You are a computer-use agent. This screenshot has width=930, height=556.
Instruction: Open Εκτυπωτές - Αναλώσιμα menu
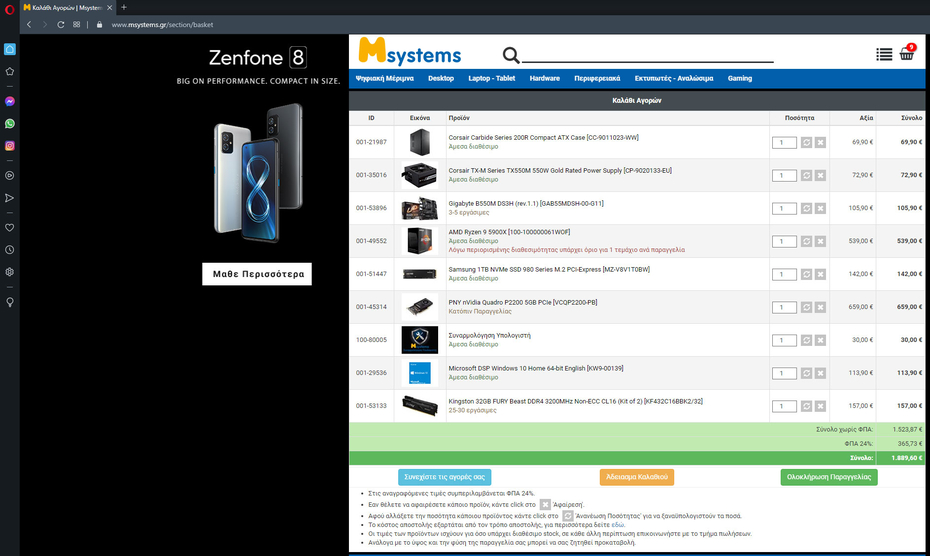click(x=674, y=78)
